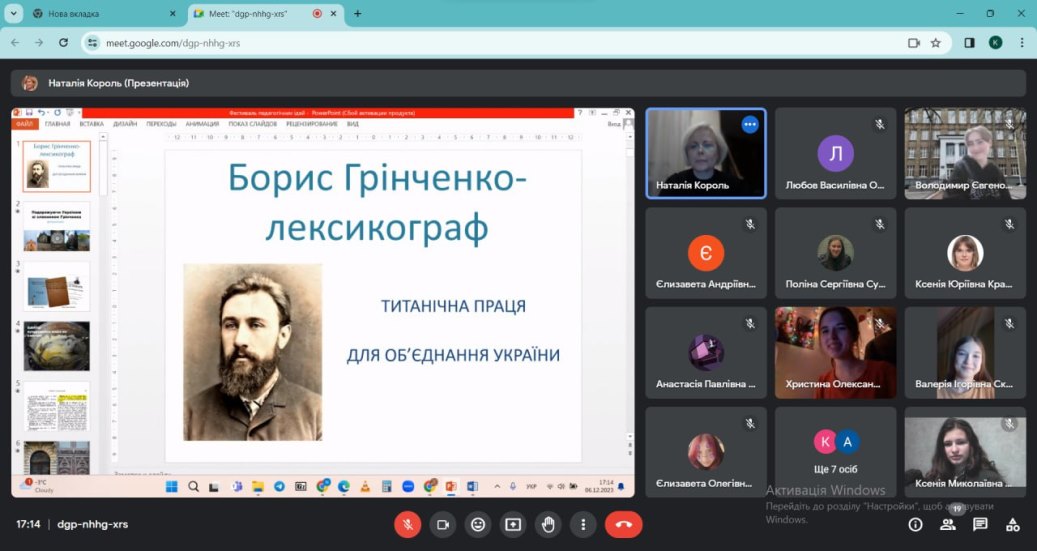View site information icon in address bar
Screen dimensions: 1037x551
(x=93, y=43)
